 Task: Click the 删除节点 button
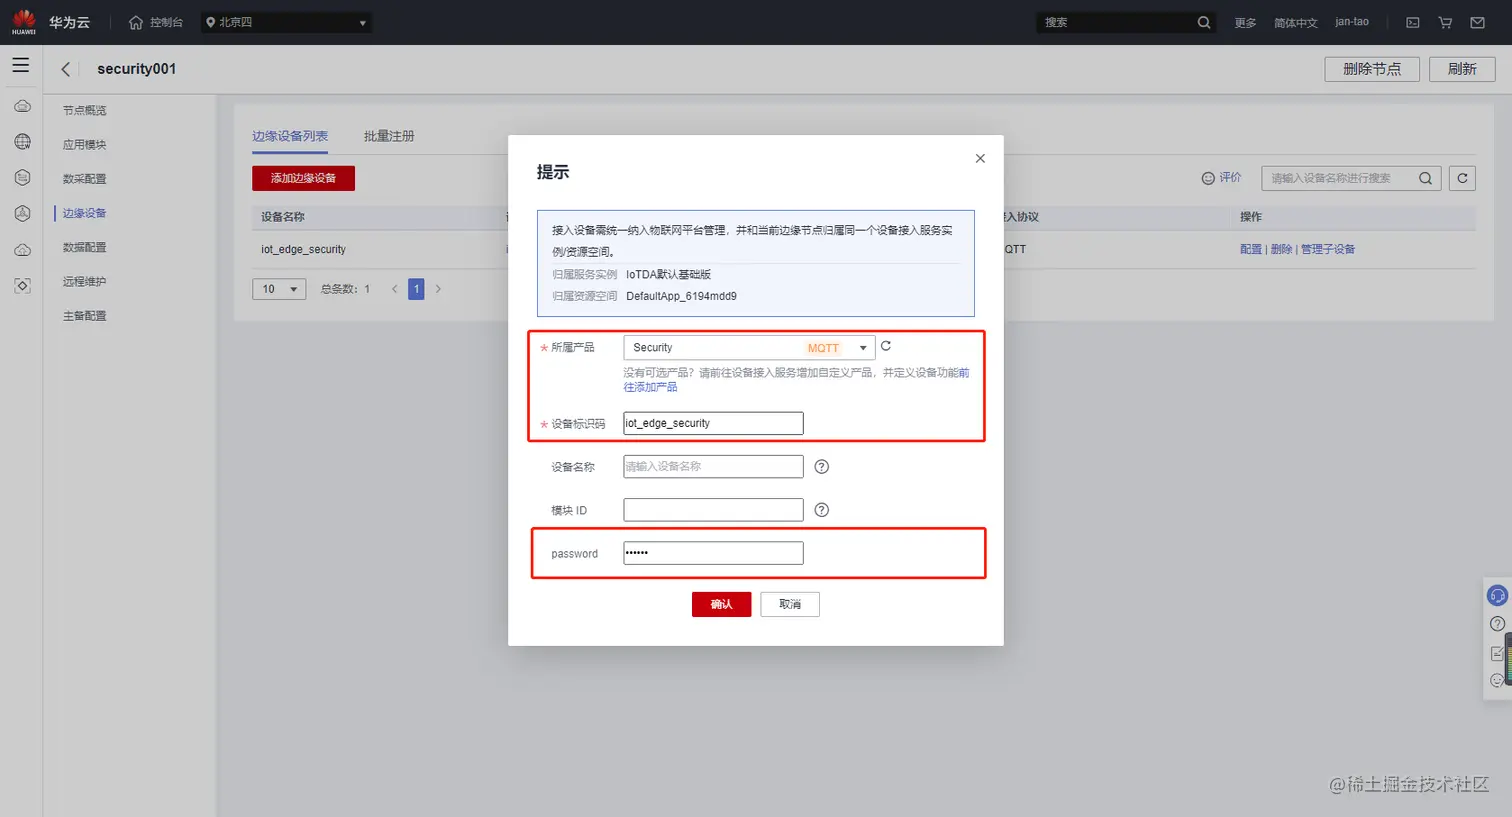click(x=1372, y=69)
